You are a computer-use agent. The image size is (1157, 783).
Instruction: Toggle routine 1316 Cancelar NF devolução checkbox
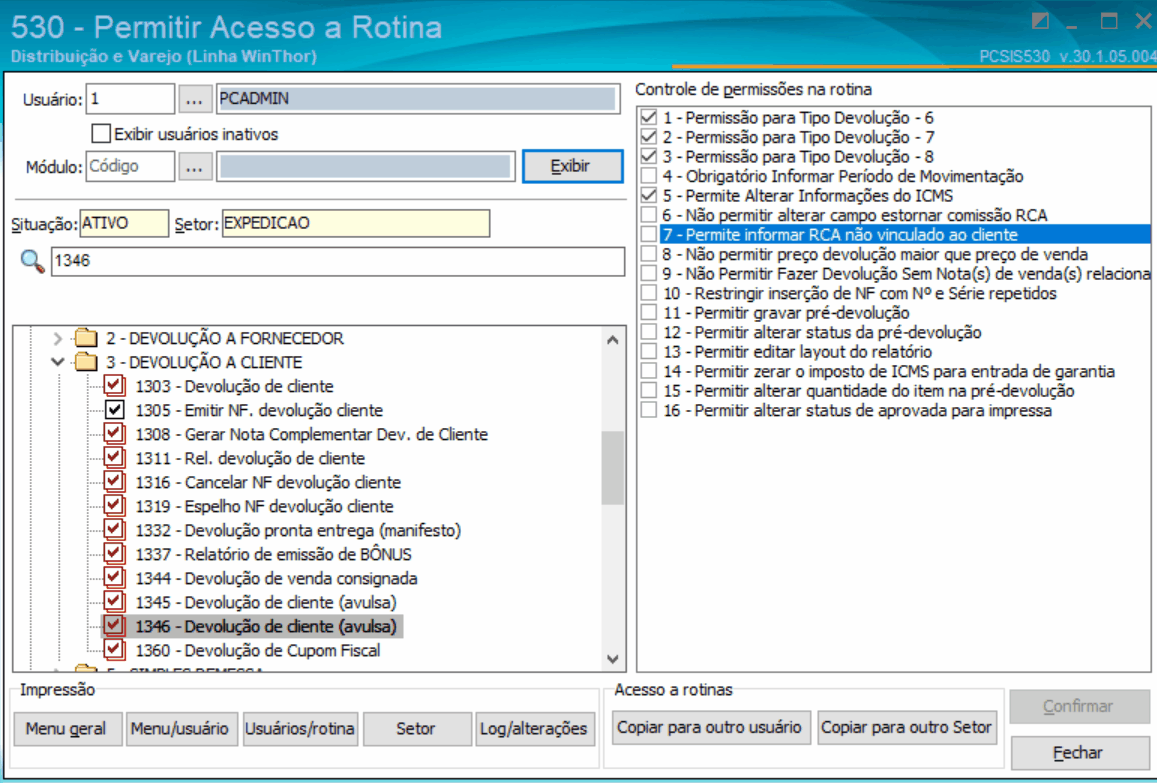[x=114, y=481]
